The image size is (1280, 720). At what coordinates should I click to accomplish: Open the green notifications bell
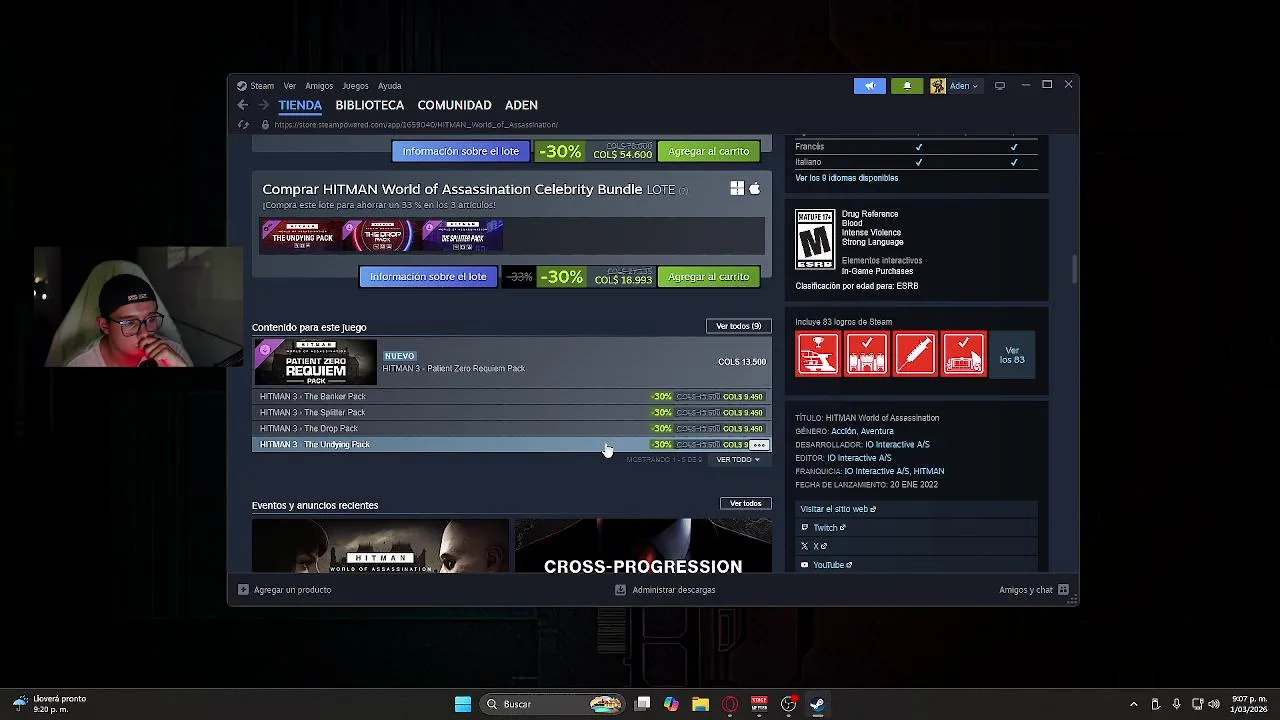[907, 86]
